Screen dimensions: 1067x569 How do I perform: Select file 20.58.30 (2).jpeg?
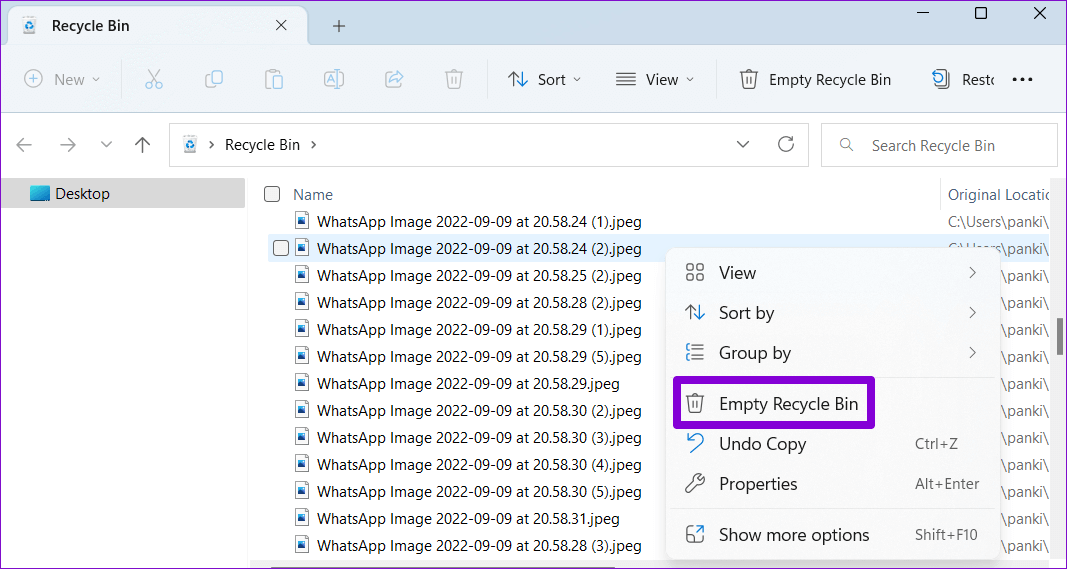click(479, 410)
